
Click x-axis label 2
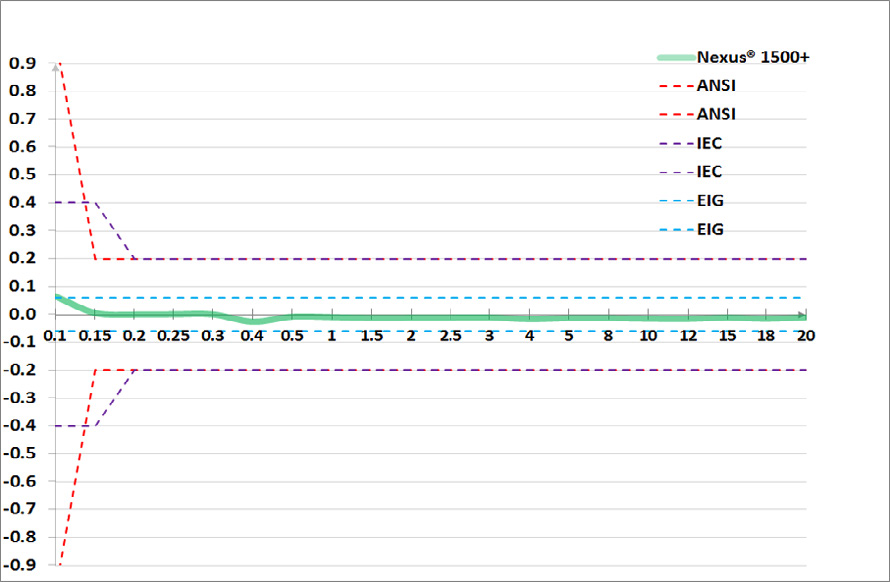(x=411, y=336)
